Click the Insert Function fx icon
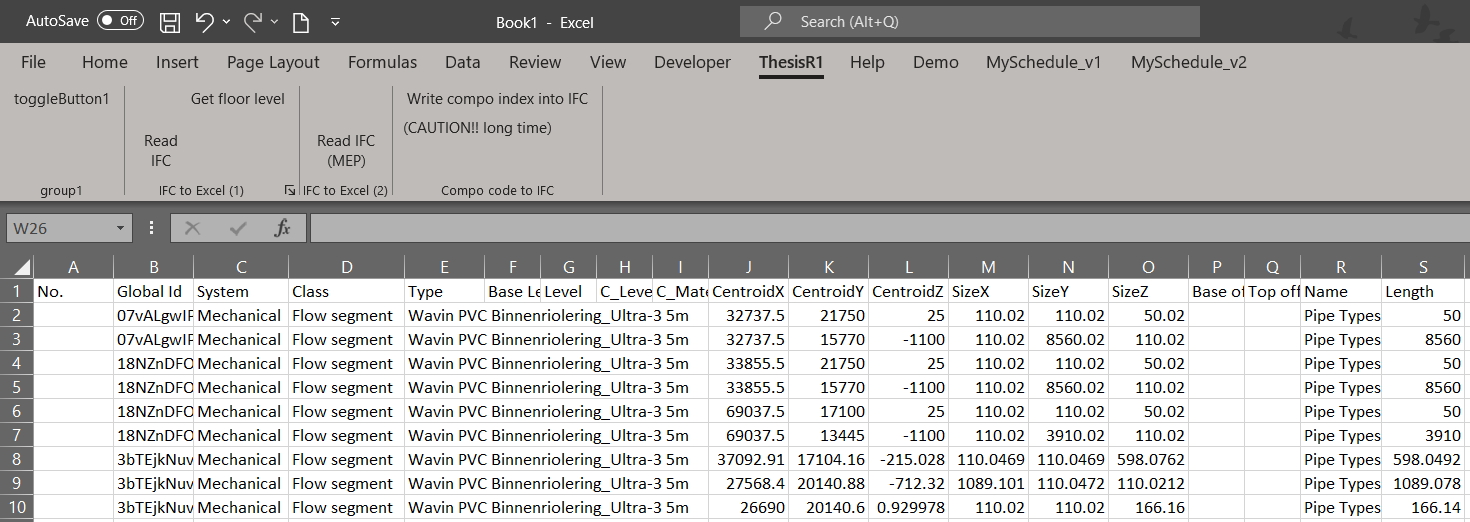The image size is (1470, 522). point(283,228)
